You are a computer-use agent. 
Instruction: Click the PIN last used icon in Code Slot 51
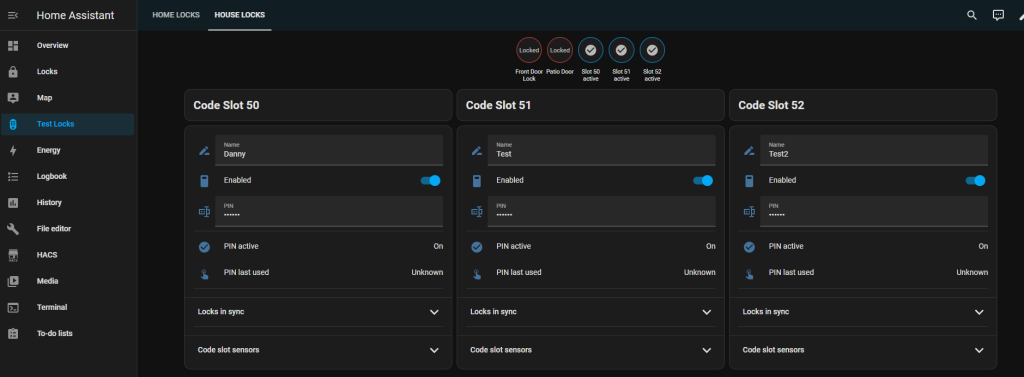(477, 273)
